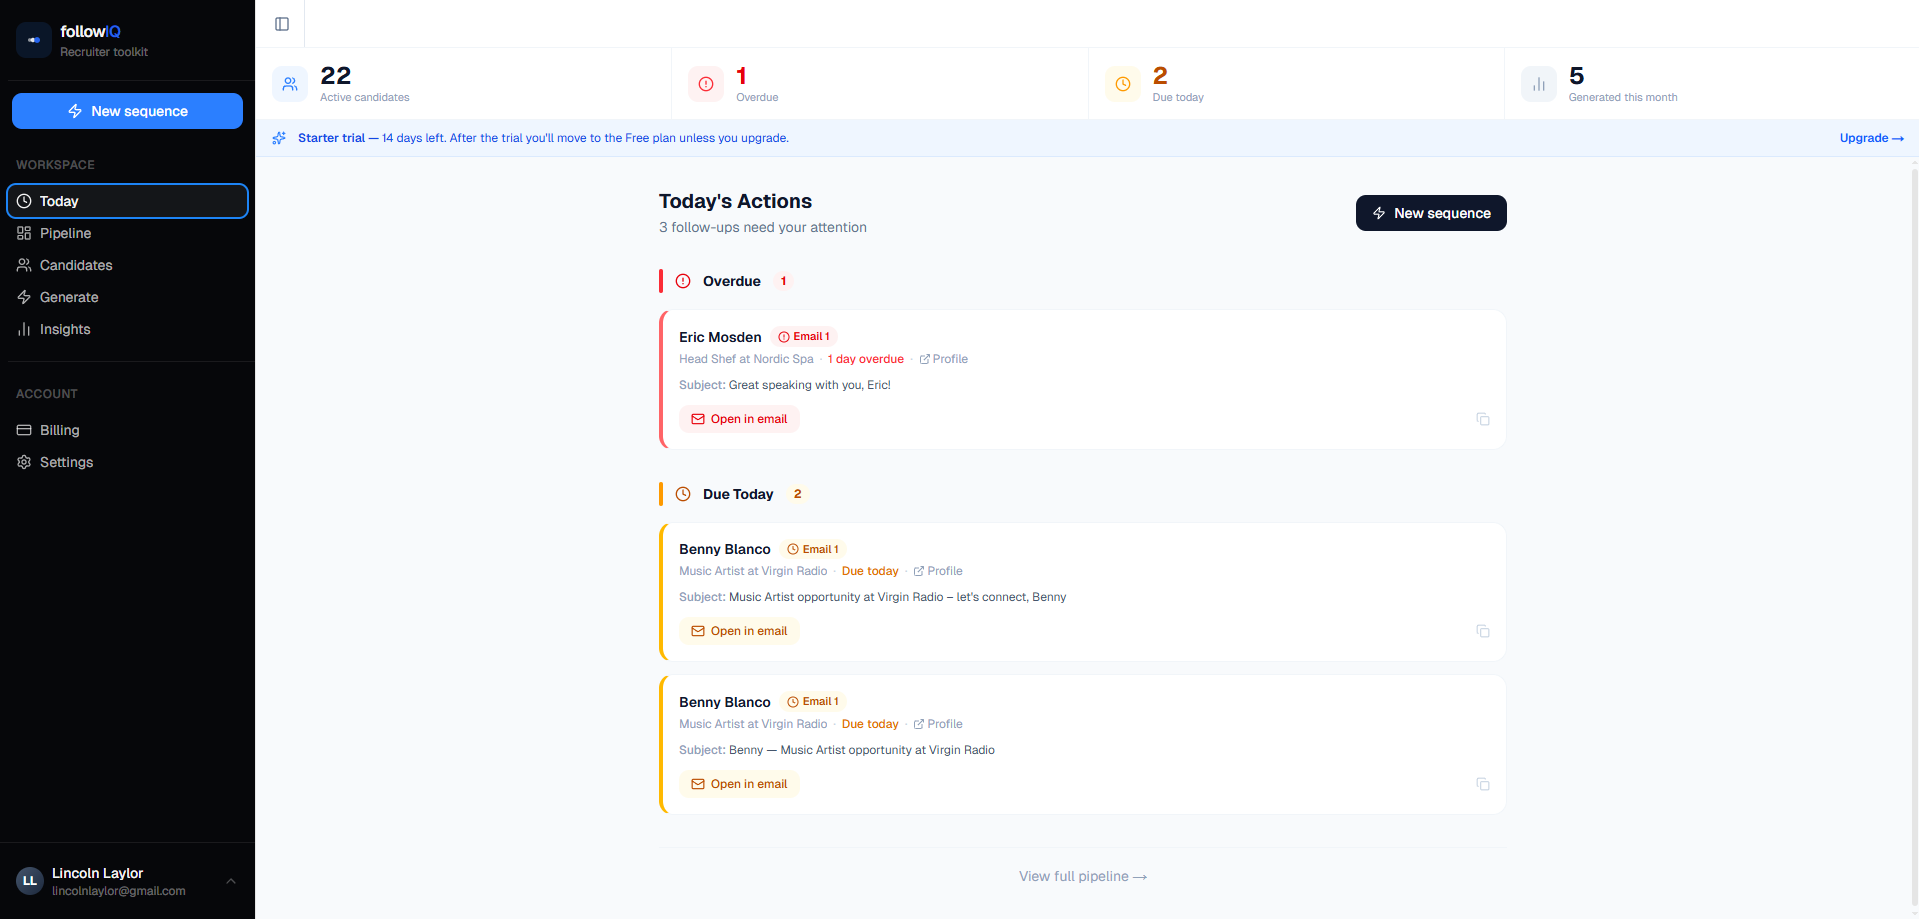
Task: Click the Due Today section count badge
Action: [x=797, y=494]
